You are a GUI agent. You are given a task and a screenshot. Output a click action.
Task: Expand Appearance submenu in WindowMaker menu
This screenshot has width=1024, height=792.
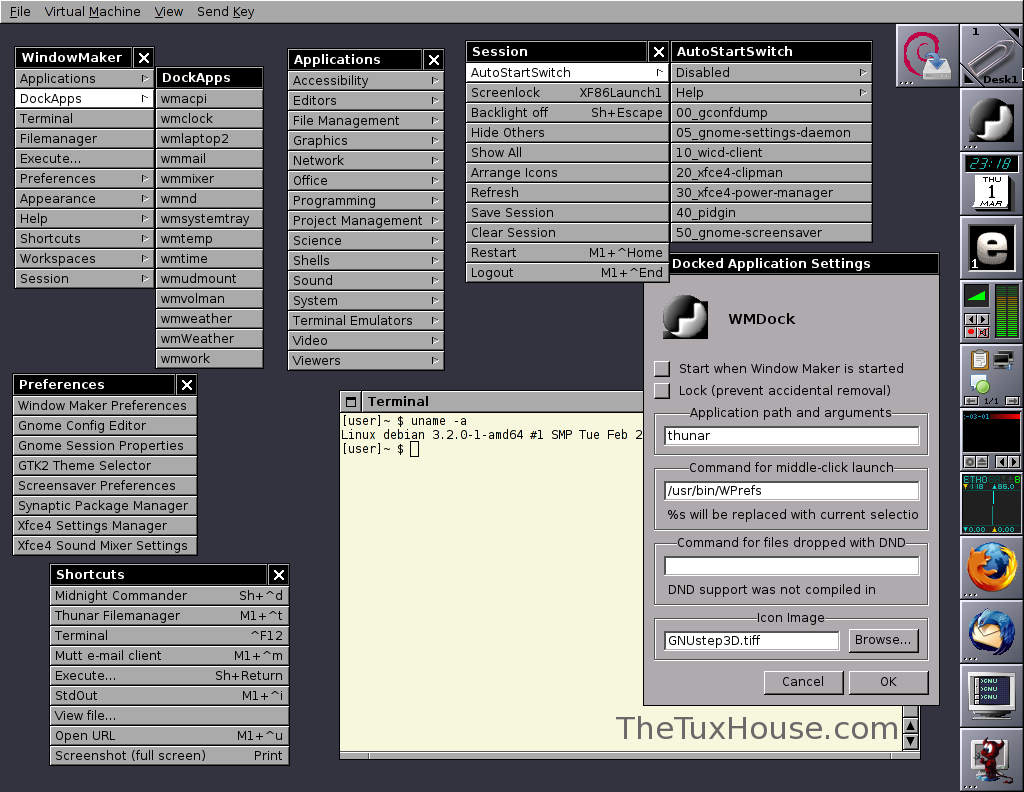pyautogui.click(x=84, y=198)
